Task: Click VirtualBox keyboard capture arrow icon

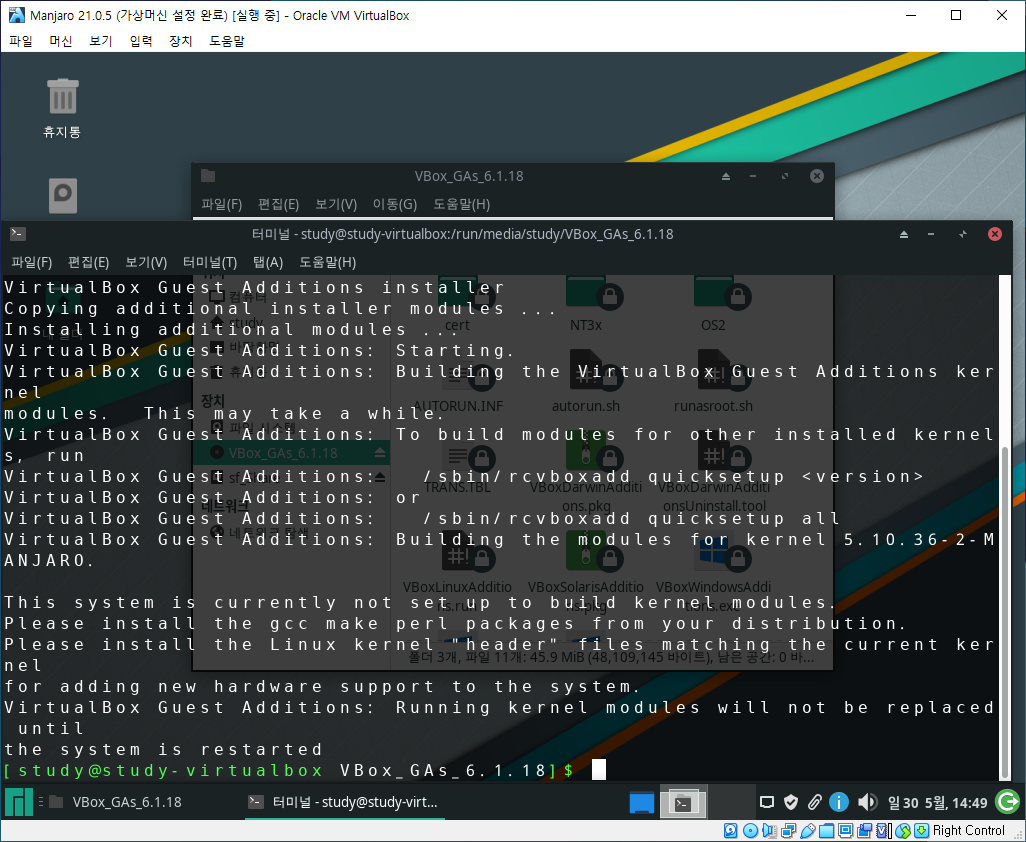Action: coord(921,831)
